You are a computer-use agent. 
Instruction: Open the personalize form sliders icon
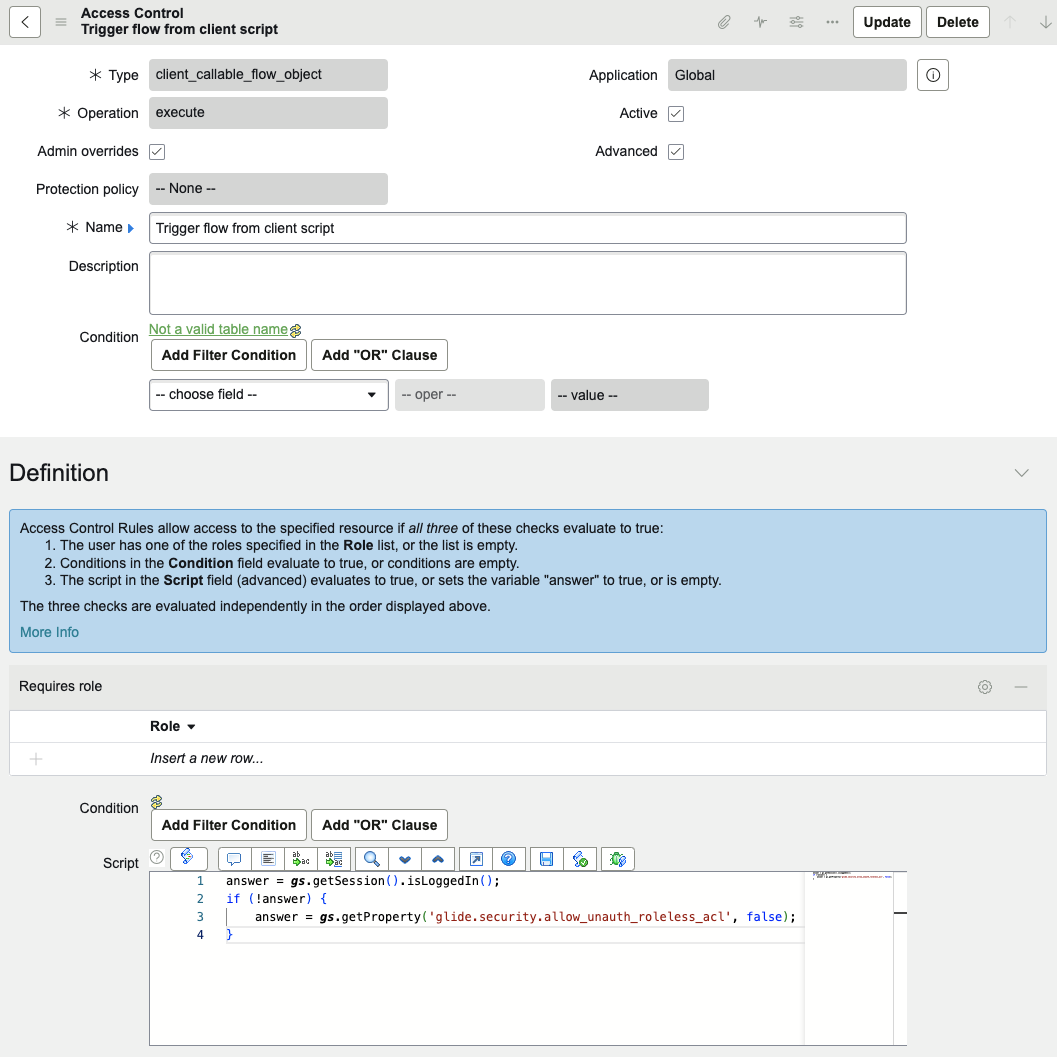(796, 21)
